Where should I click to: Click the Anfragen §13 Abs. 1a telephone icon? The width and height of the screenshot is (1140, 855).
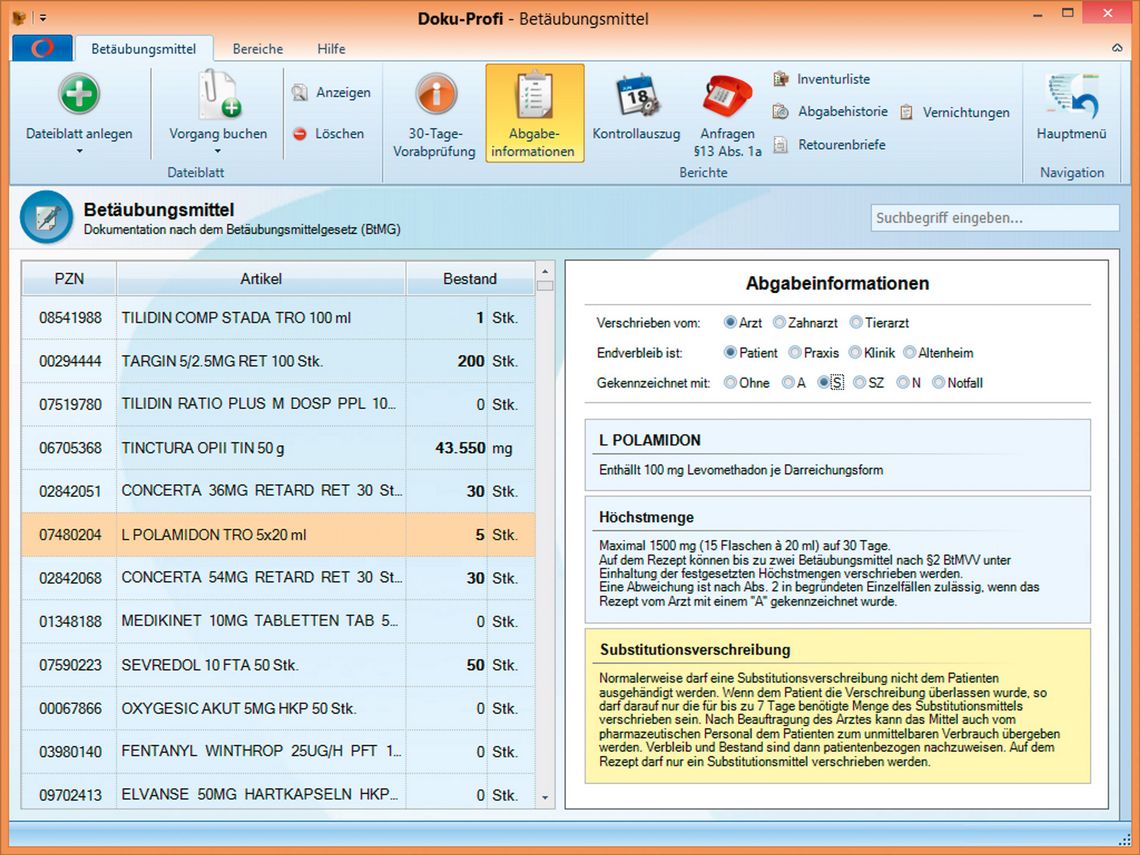pyautogui.click(x=727, y=96)
